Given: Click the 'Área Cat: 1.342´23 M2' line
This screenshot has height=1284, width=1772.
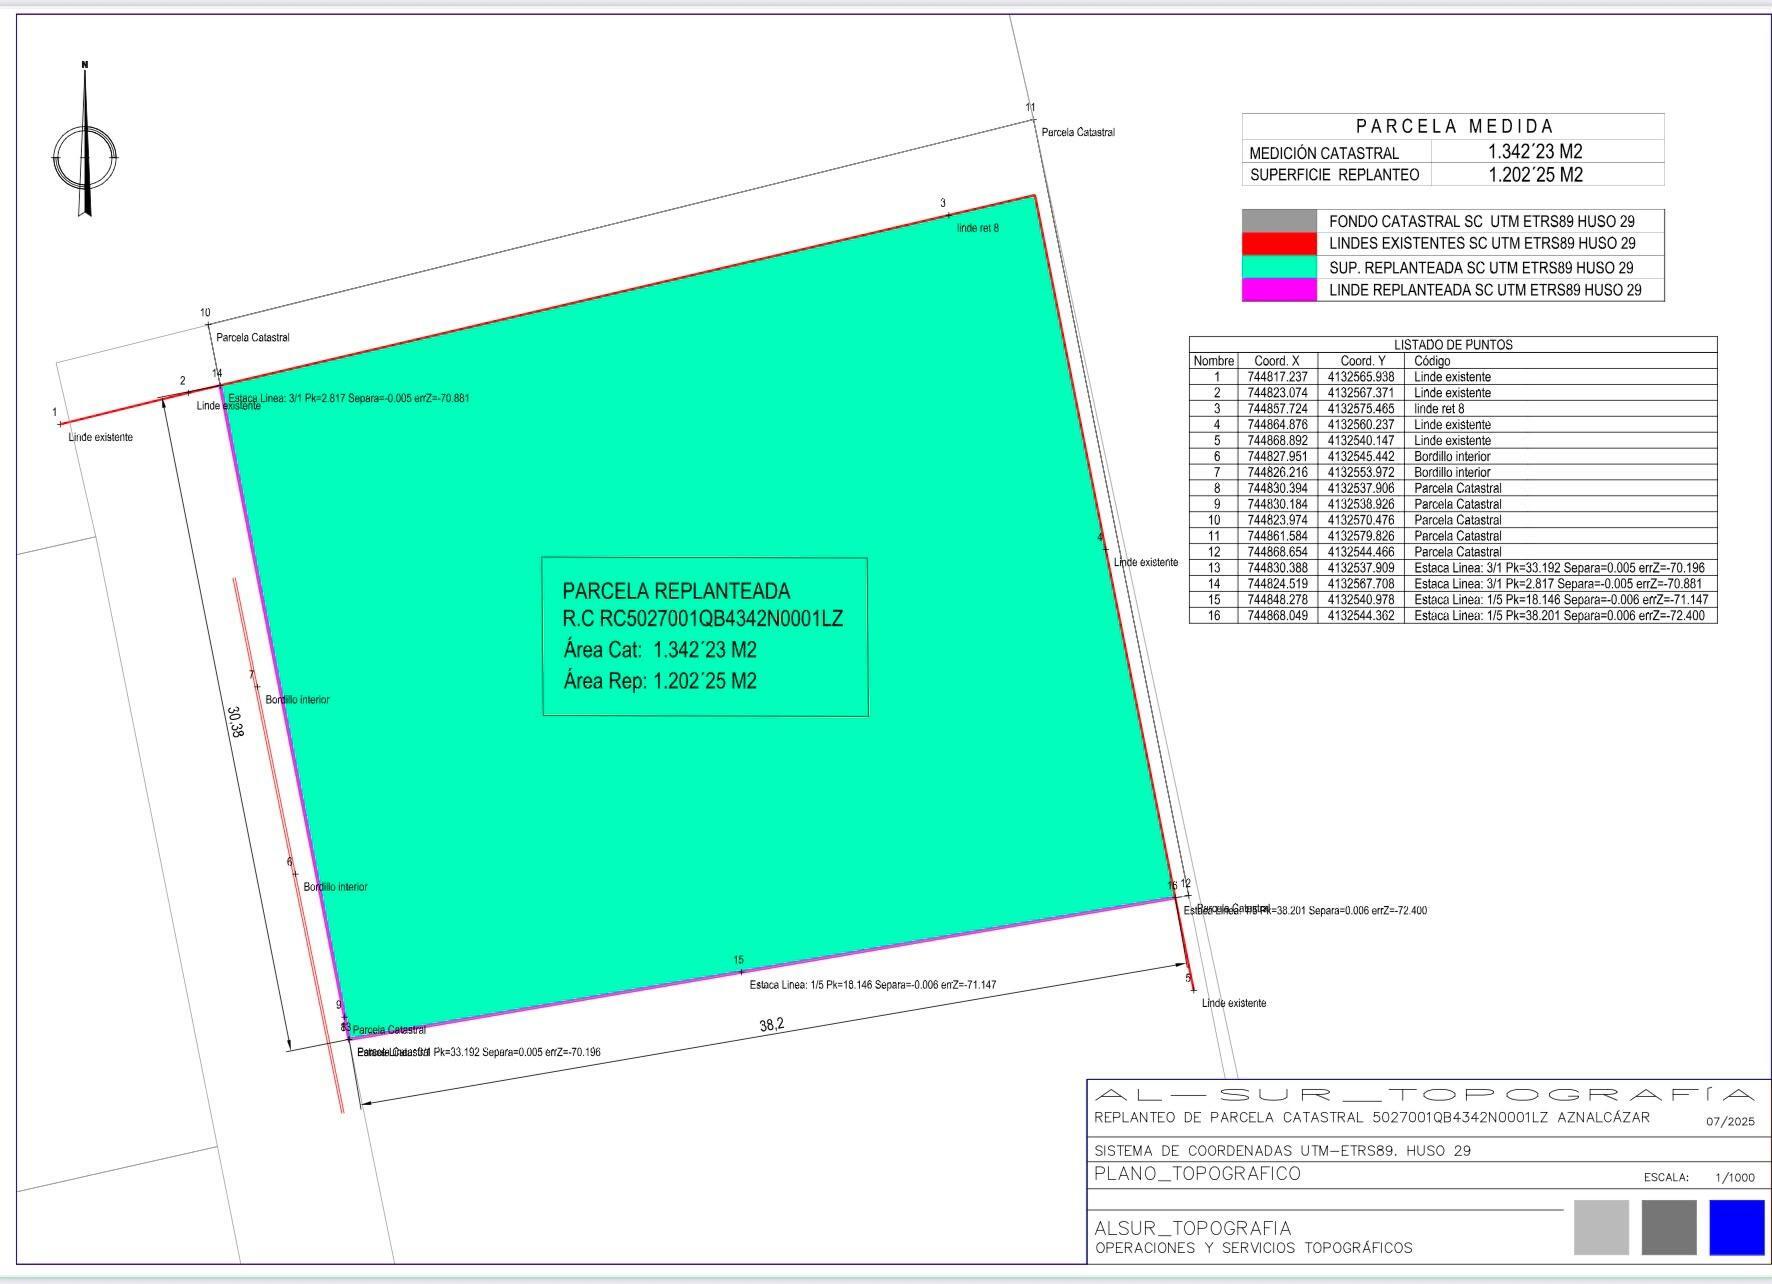Looking at the screenshot, I should click(x=660, y=650).
